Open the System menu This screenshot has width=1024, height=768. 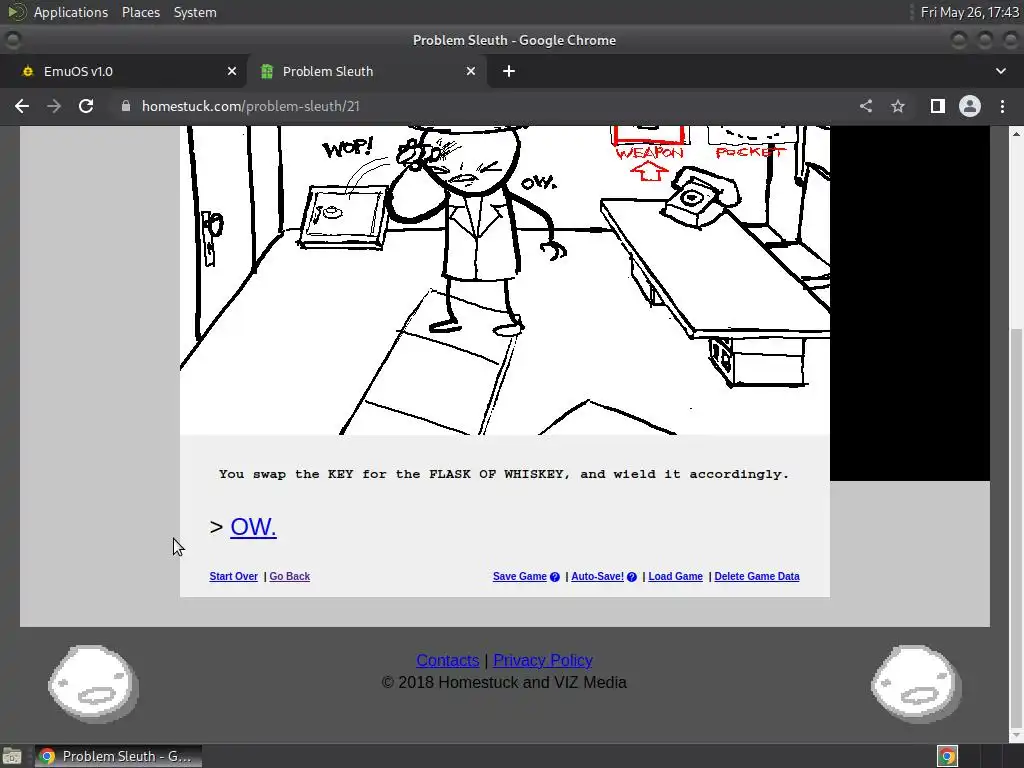(x=195, y=12)
